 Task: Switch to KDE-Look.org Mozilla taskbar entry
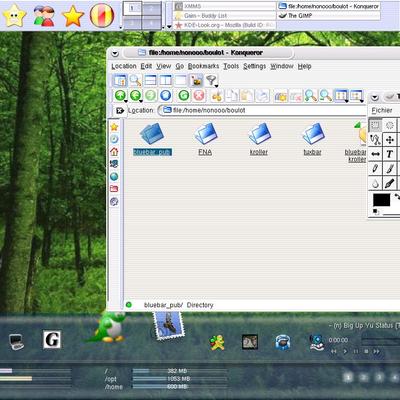point(225,25)
